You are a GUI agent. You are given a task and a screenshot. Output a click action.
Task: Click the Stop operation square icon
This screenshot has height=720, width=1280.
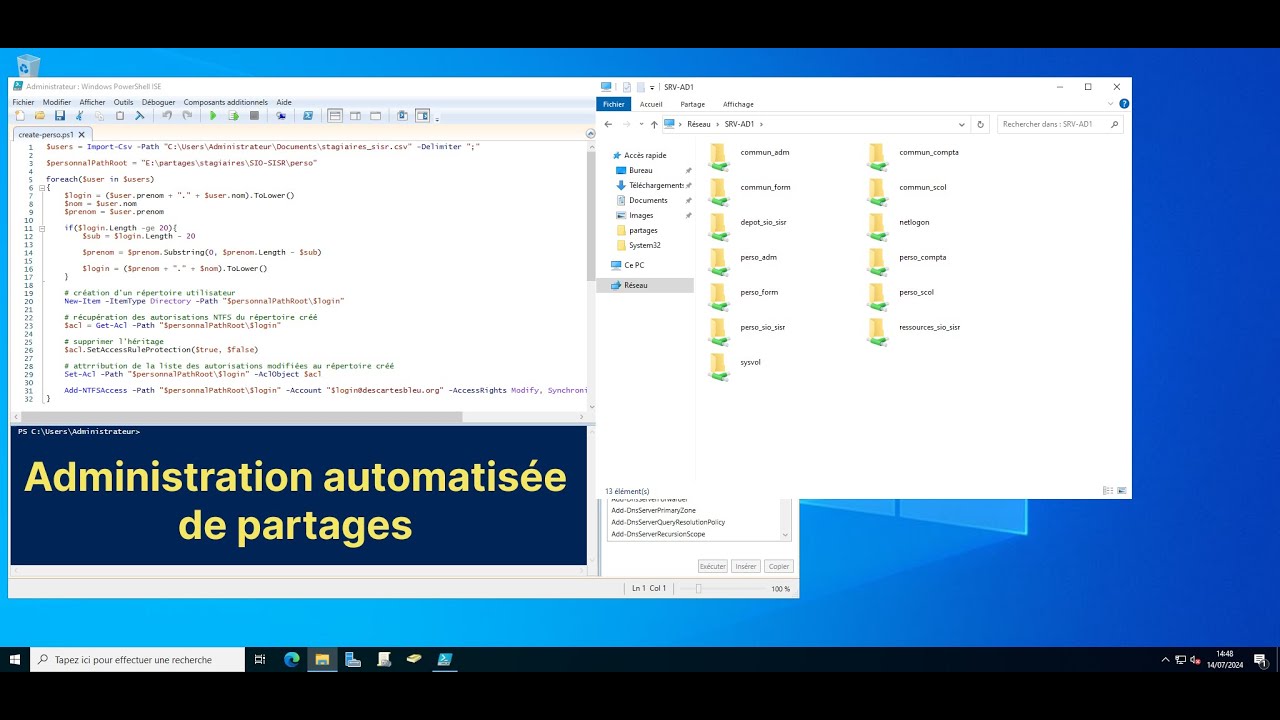[x=254, y=116]
